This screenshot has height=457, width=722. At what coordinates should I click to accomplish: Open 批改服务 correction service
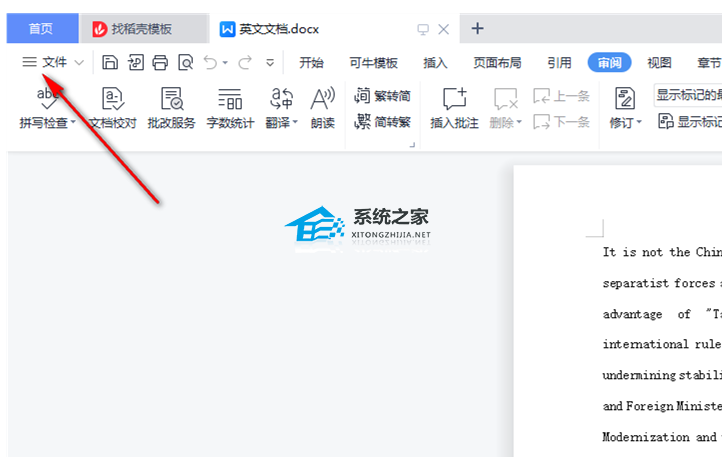[172, 107]
